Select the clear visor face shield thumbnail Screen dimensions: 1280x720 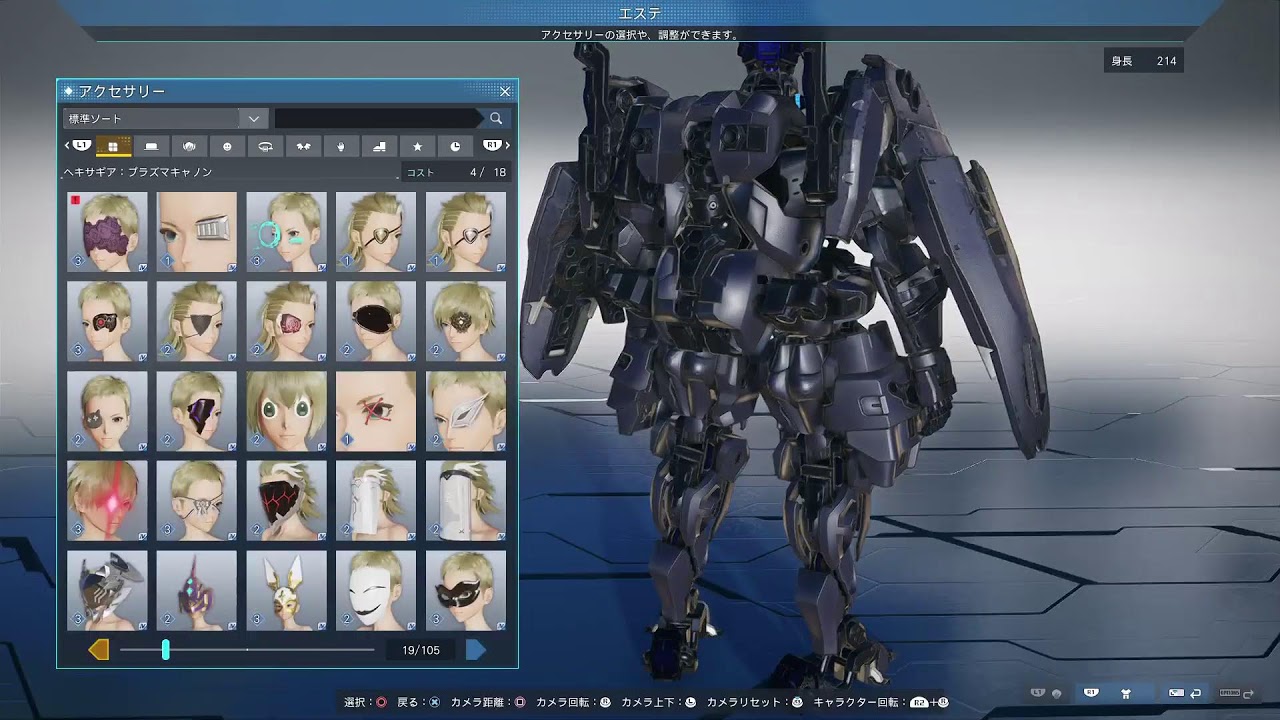pyautogui.click(x=466, y=500)
